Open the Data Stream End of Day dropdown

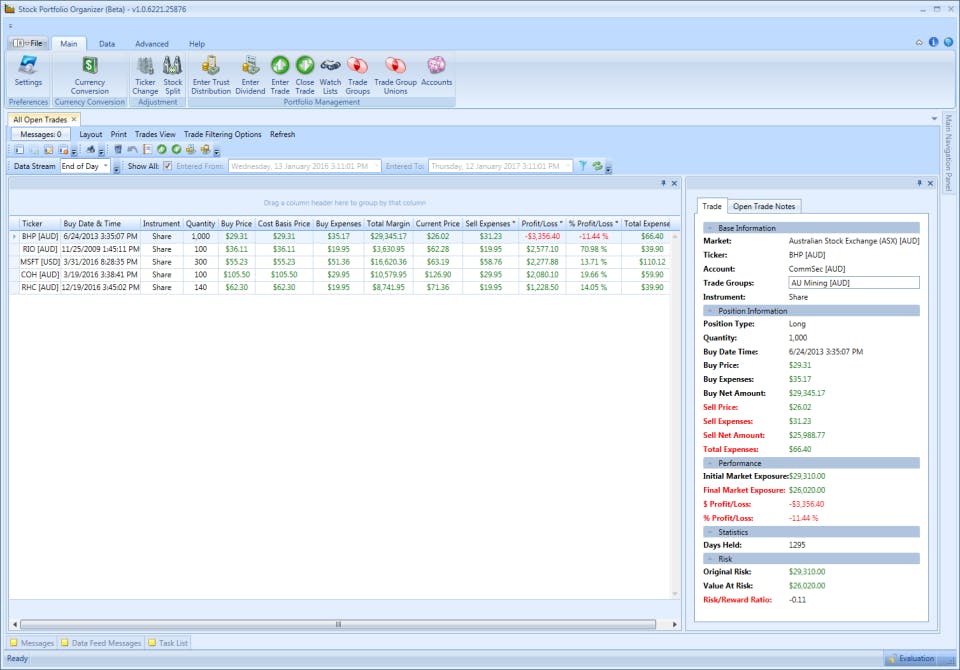(105, 166)
